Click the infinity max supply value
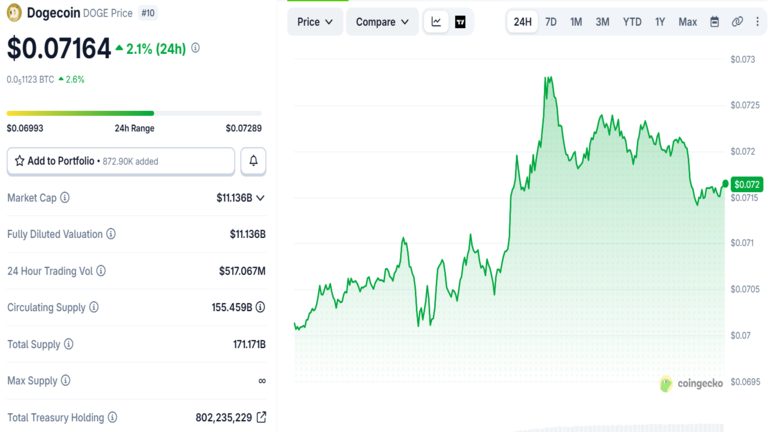The width and height of the screenshot is (768, 432). tap(262, 381)
